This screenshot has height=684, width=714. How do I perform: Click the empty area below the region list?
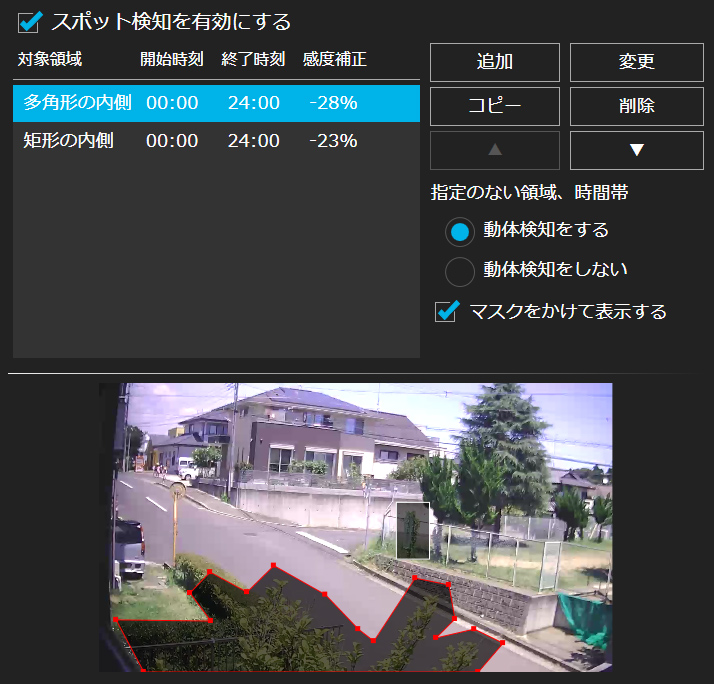pos(215,260)
